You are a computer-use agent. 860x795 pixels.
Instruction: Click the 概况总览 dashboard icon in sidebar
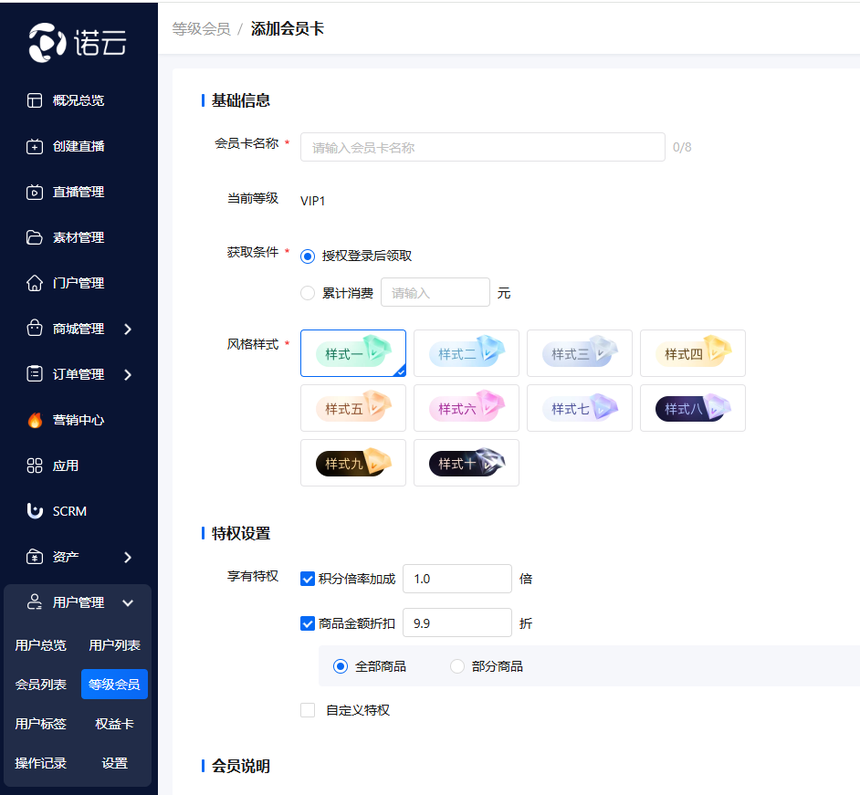point(34,100)
